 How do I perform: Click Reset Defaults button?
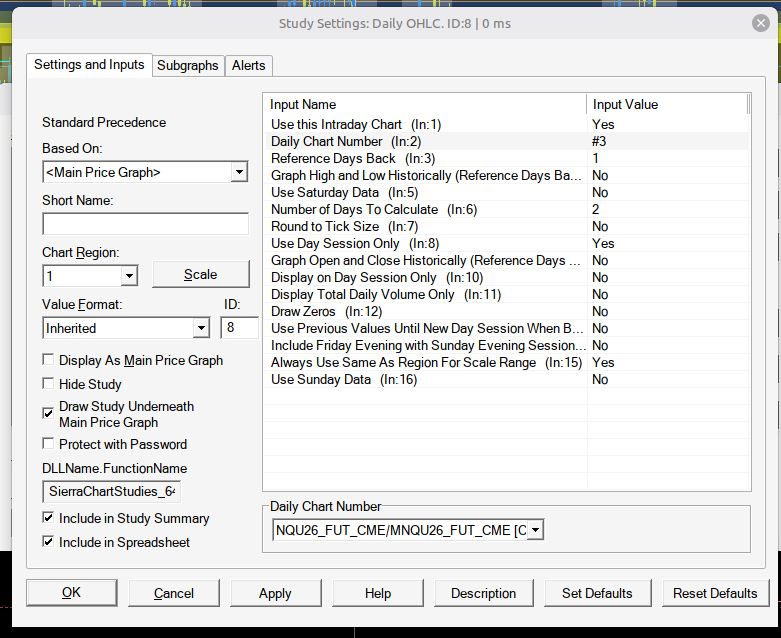[715, 593]
